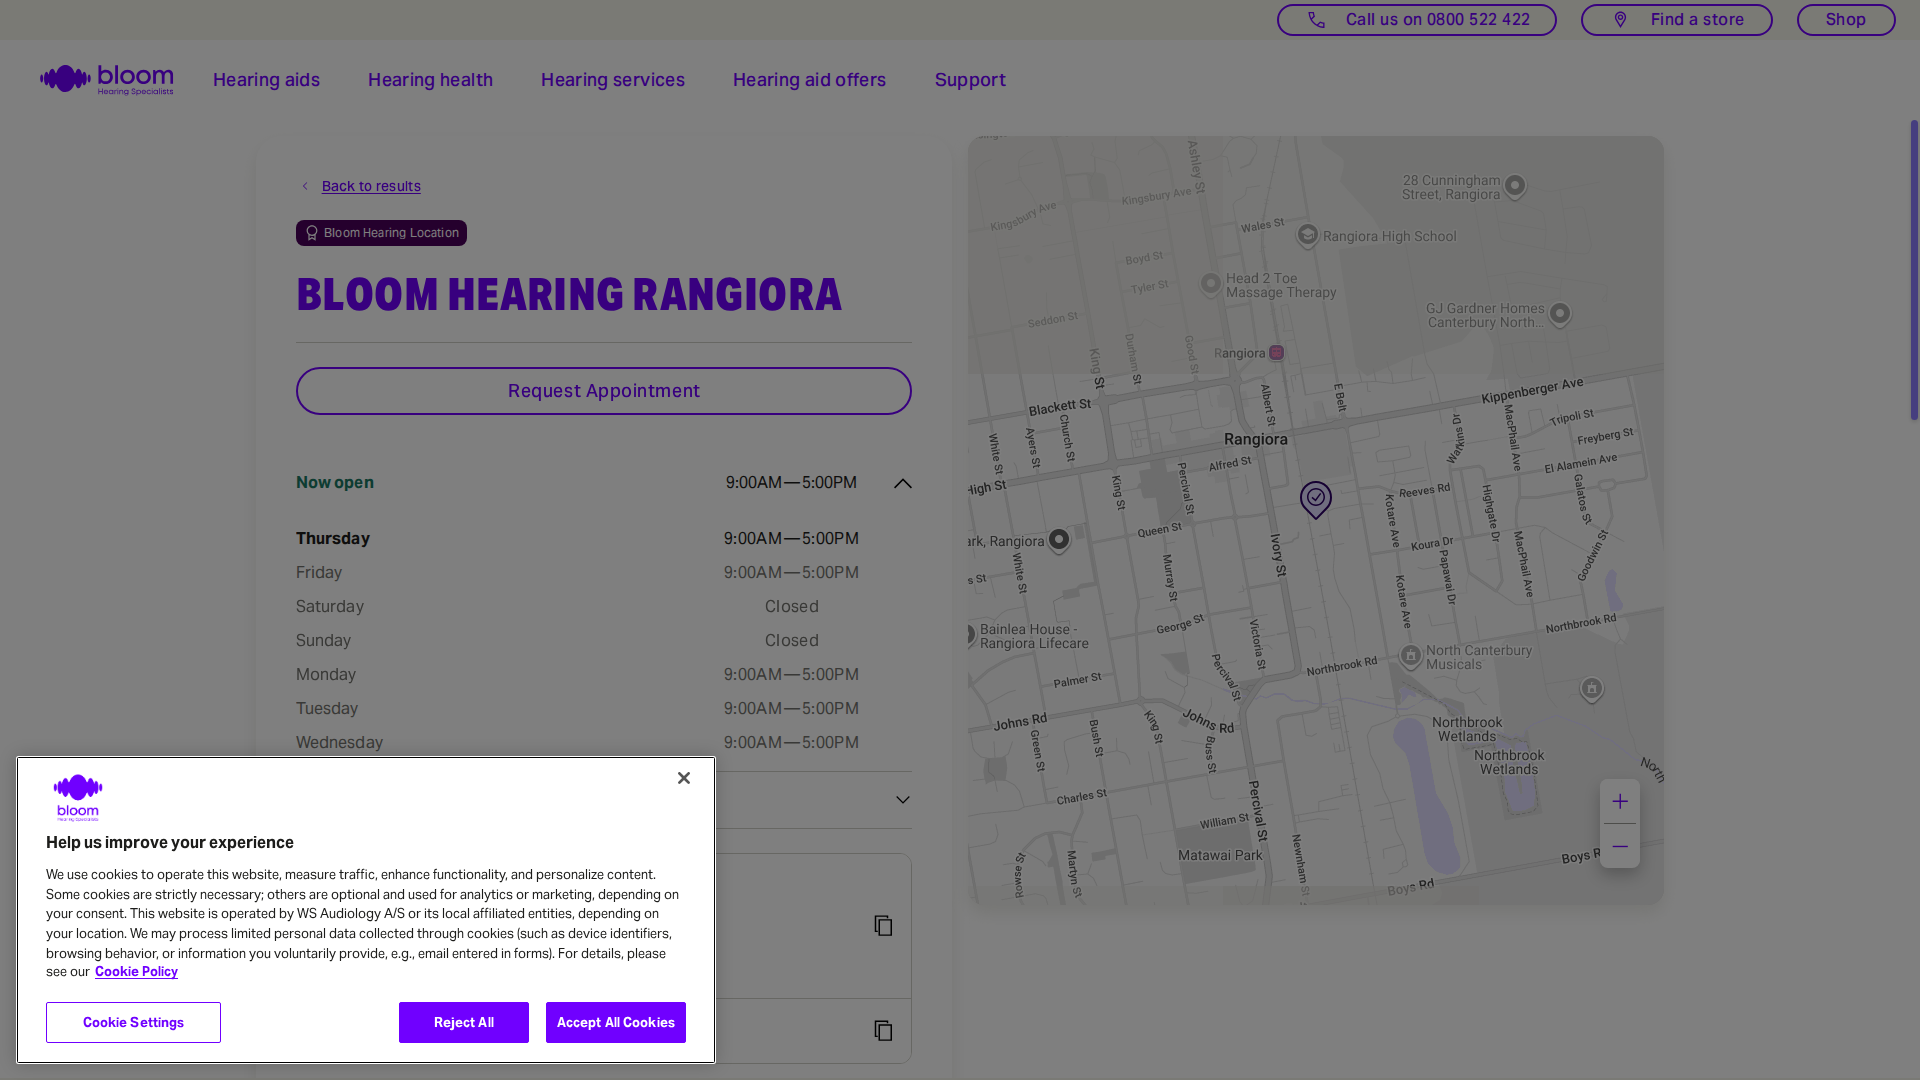
Task: Click Rangiora High School map marker
Action: [1307, 236]
